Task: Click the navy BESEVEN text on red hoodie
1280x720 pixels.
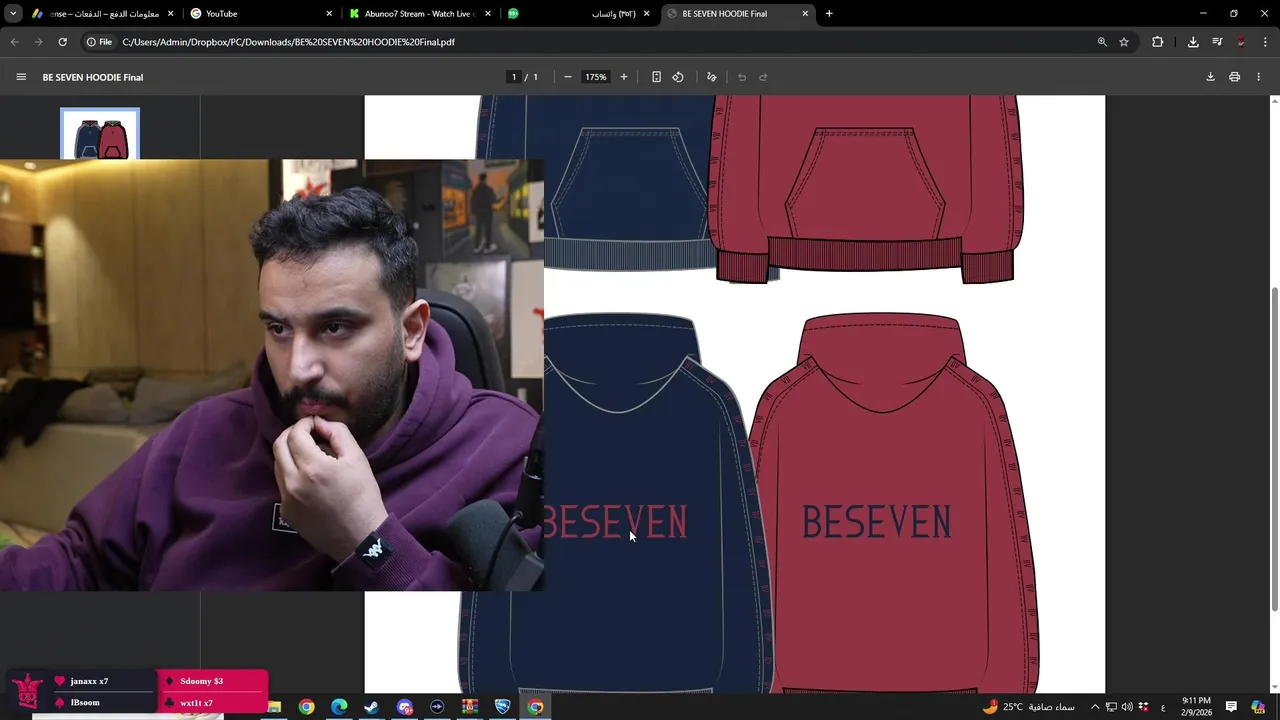Action: [x=876, y=522]
